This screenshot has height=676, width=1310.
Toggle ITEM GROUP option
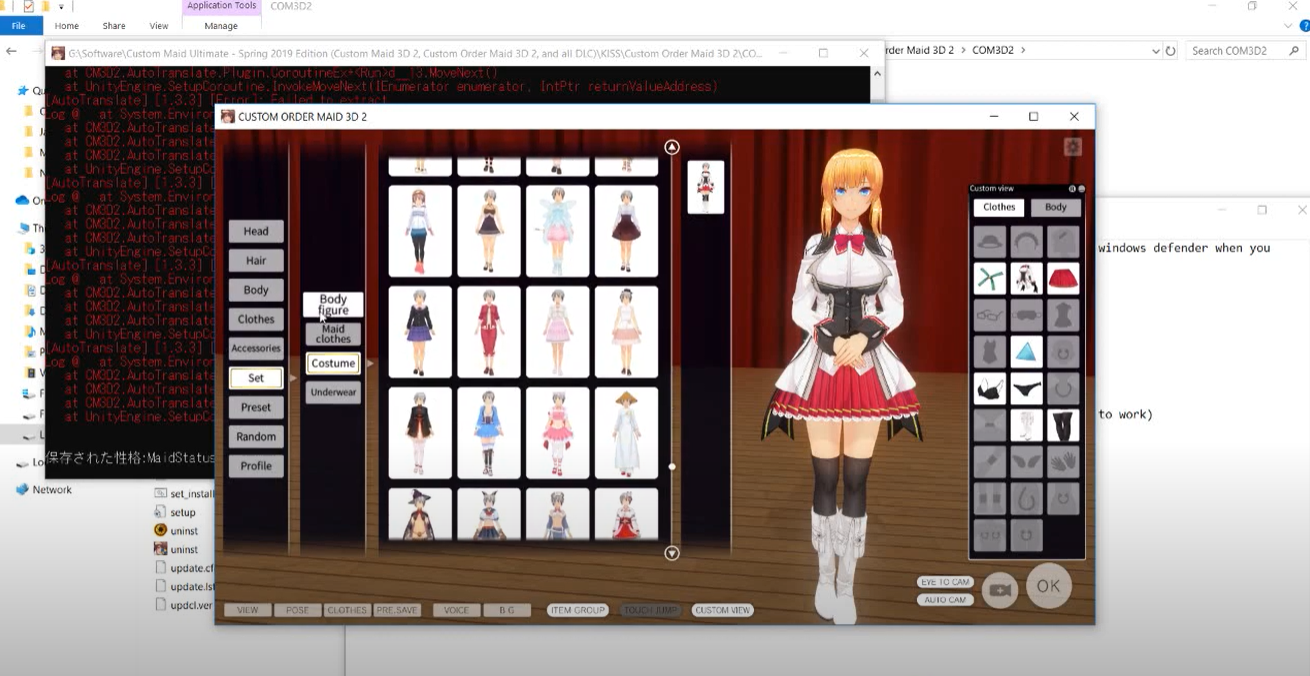tap(578, 610)
